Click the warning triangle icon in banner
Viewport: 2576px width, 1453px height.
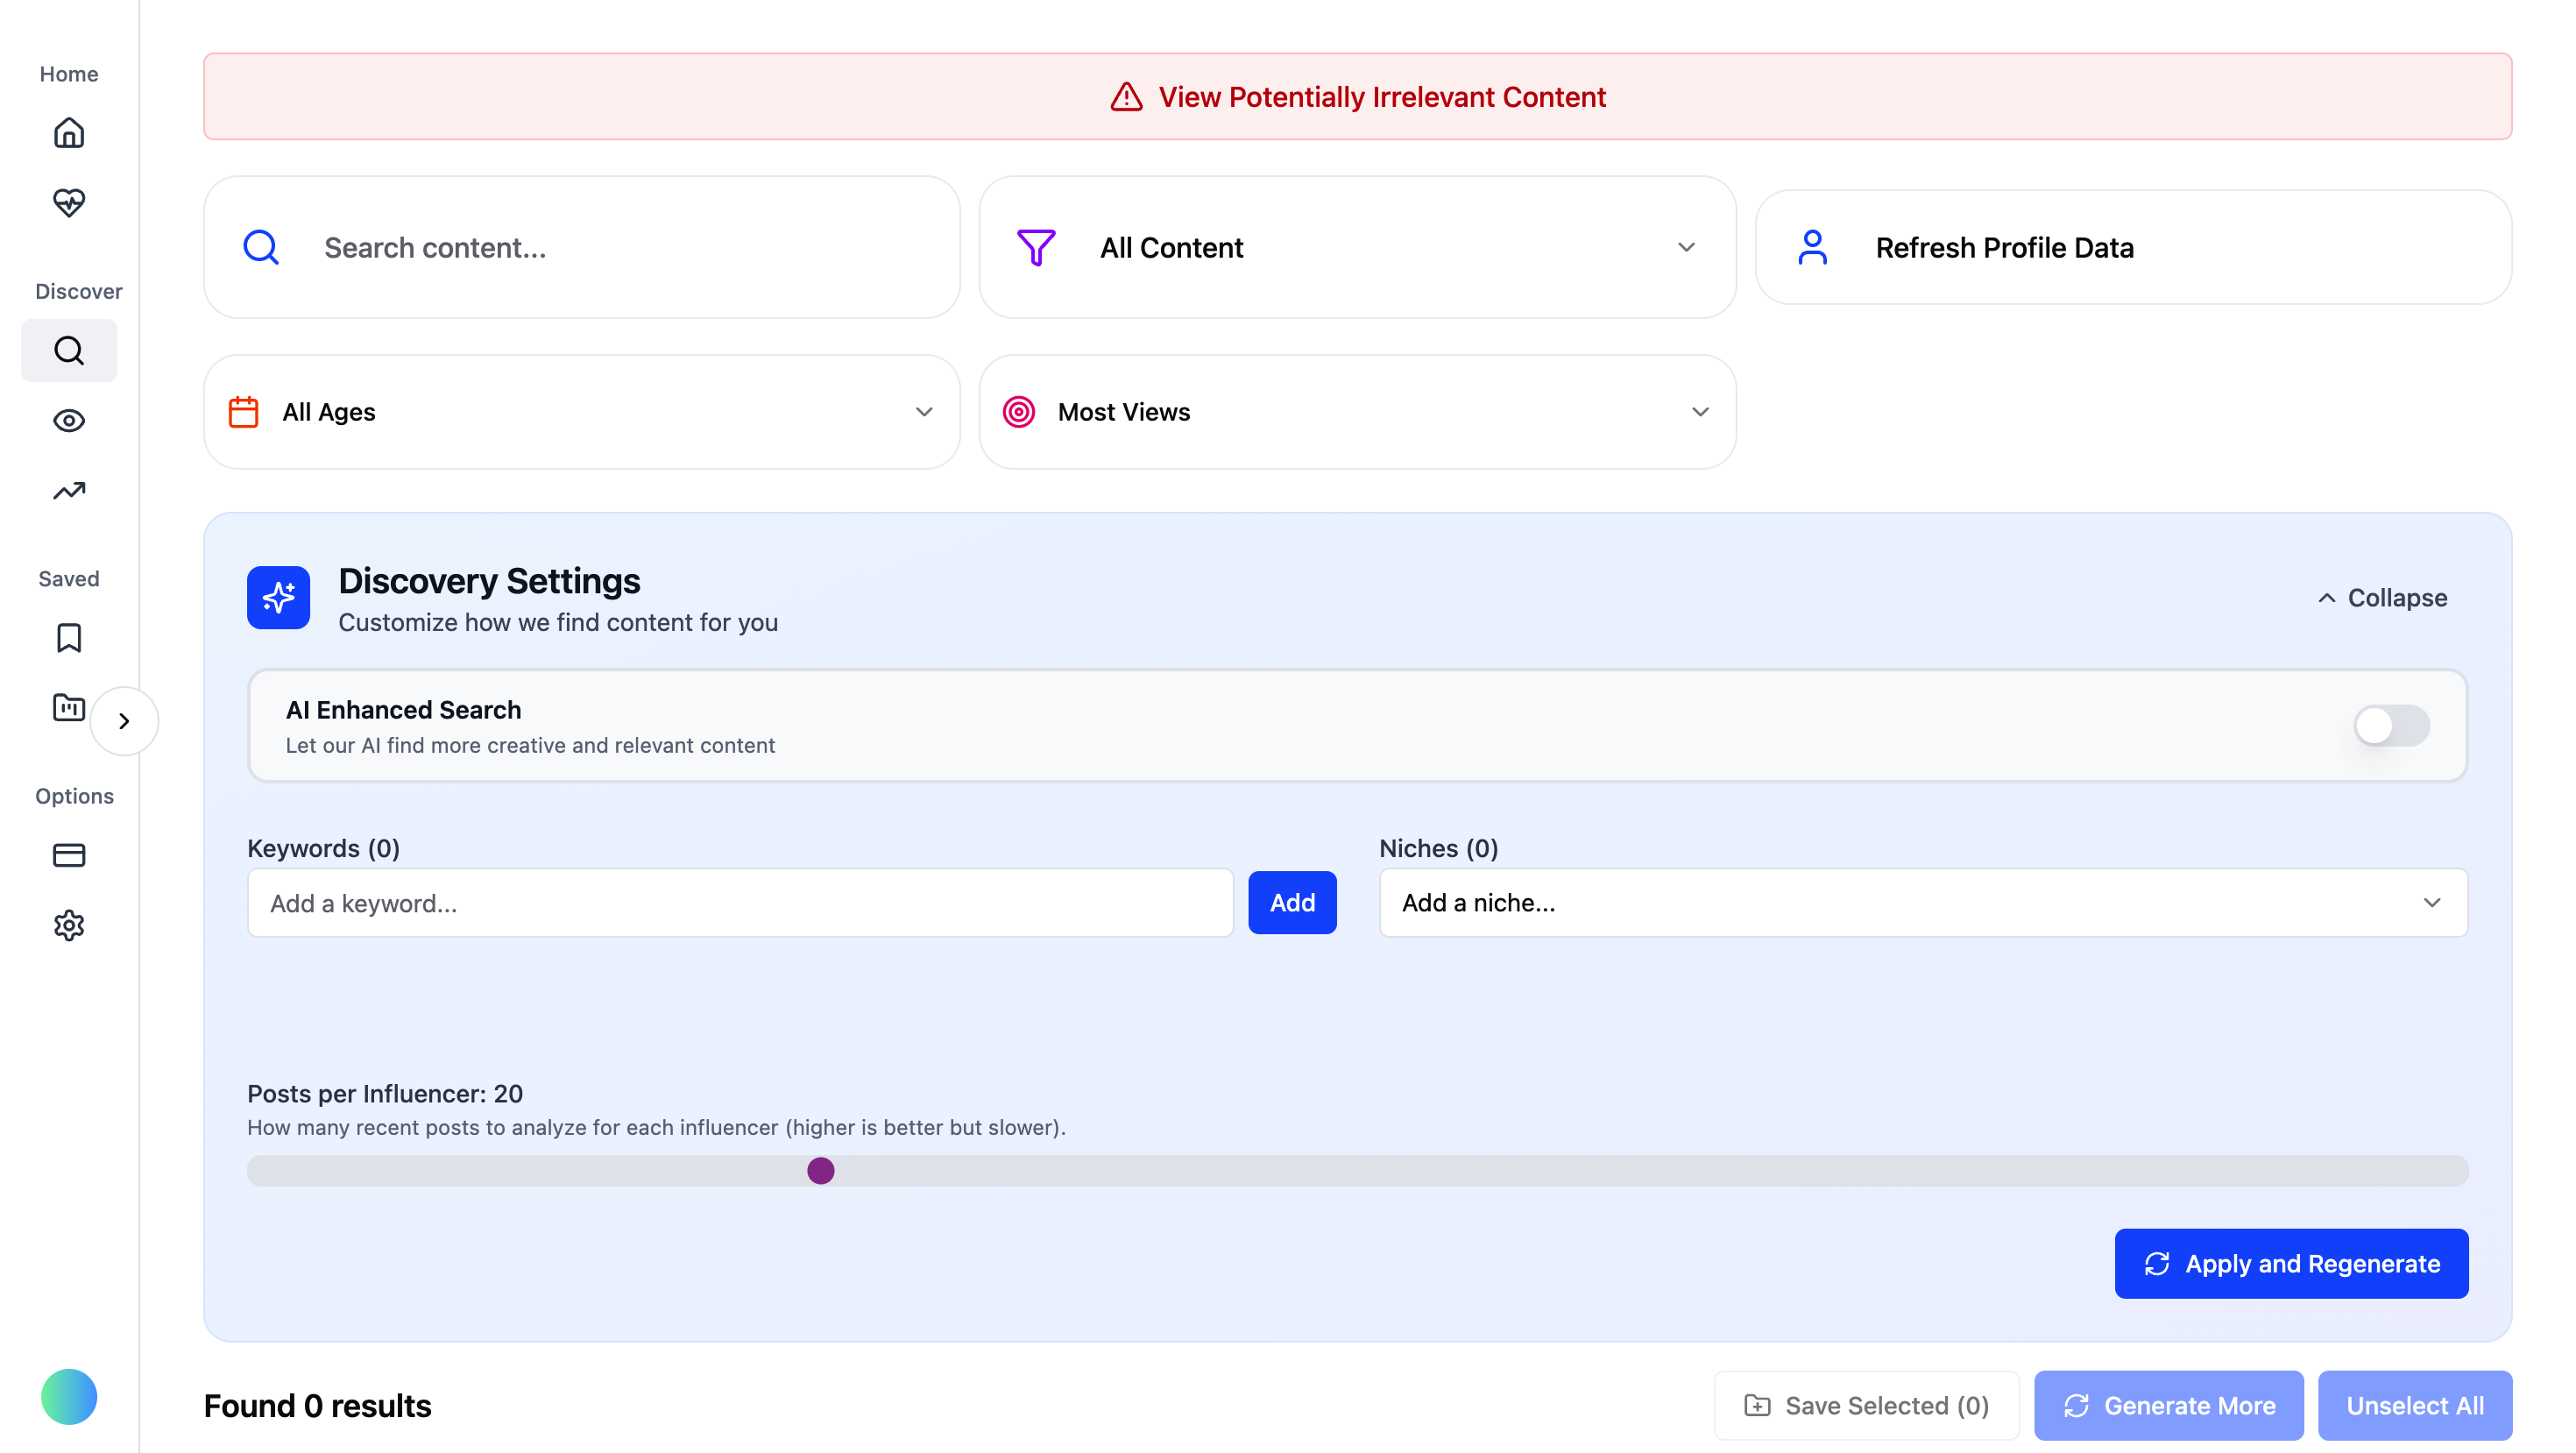1126,97
